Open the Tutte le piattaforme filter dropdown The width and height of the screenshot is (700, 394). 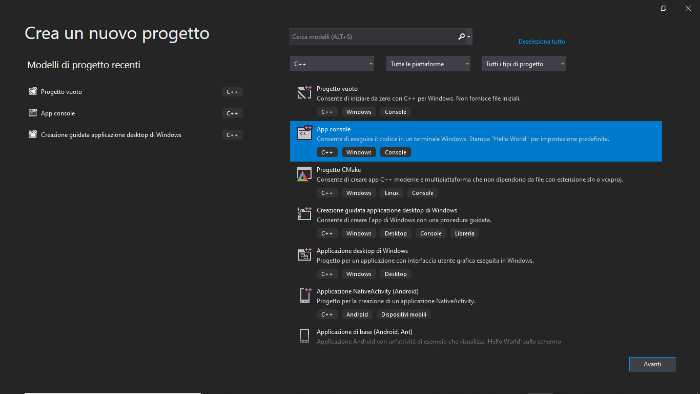click(x=428, y=64)
